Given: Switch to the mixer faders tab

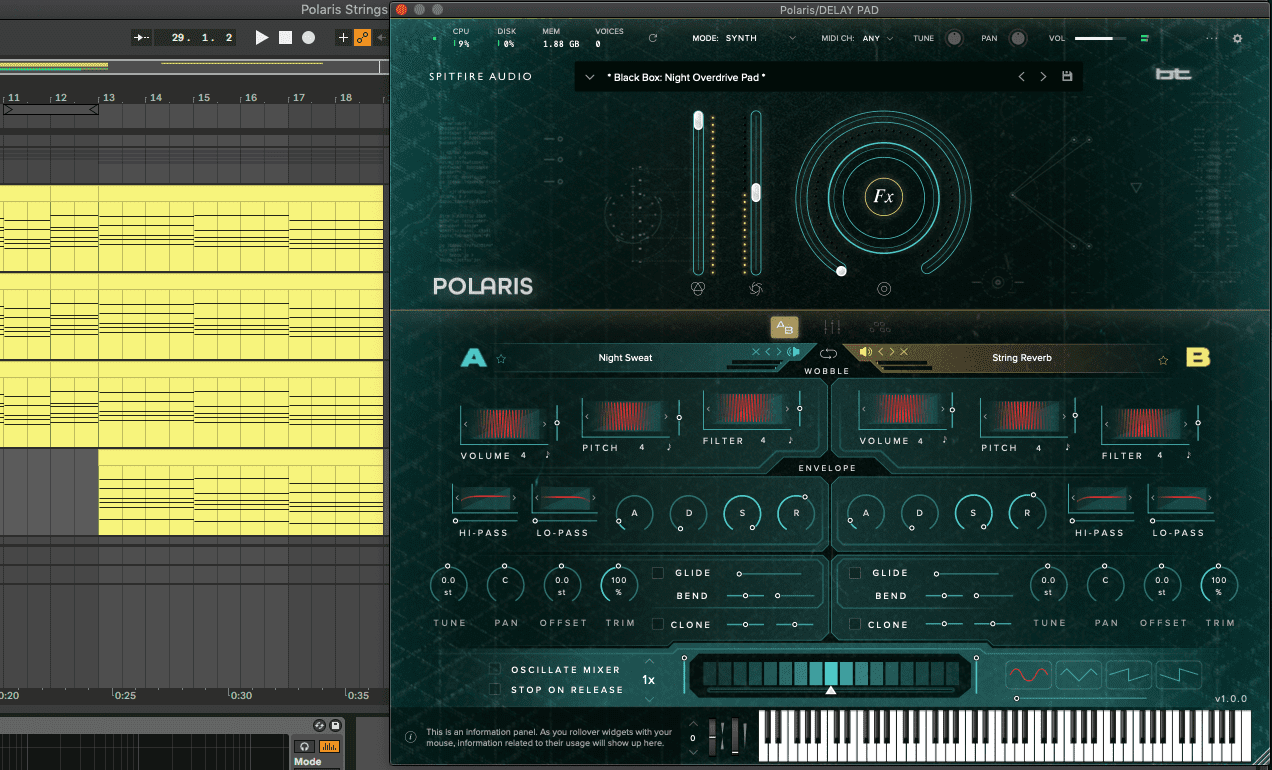Looking at the screenshot, I should [x=831, y=327].
